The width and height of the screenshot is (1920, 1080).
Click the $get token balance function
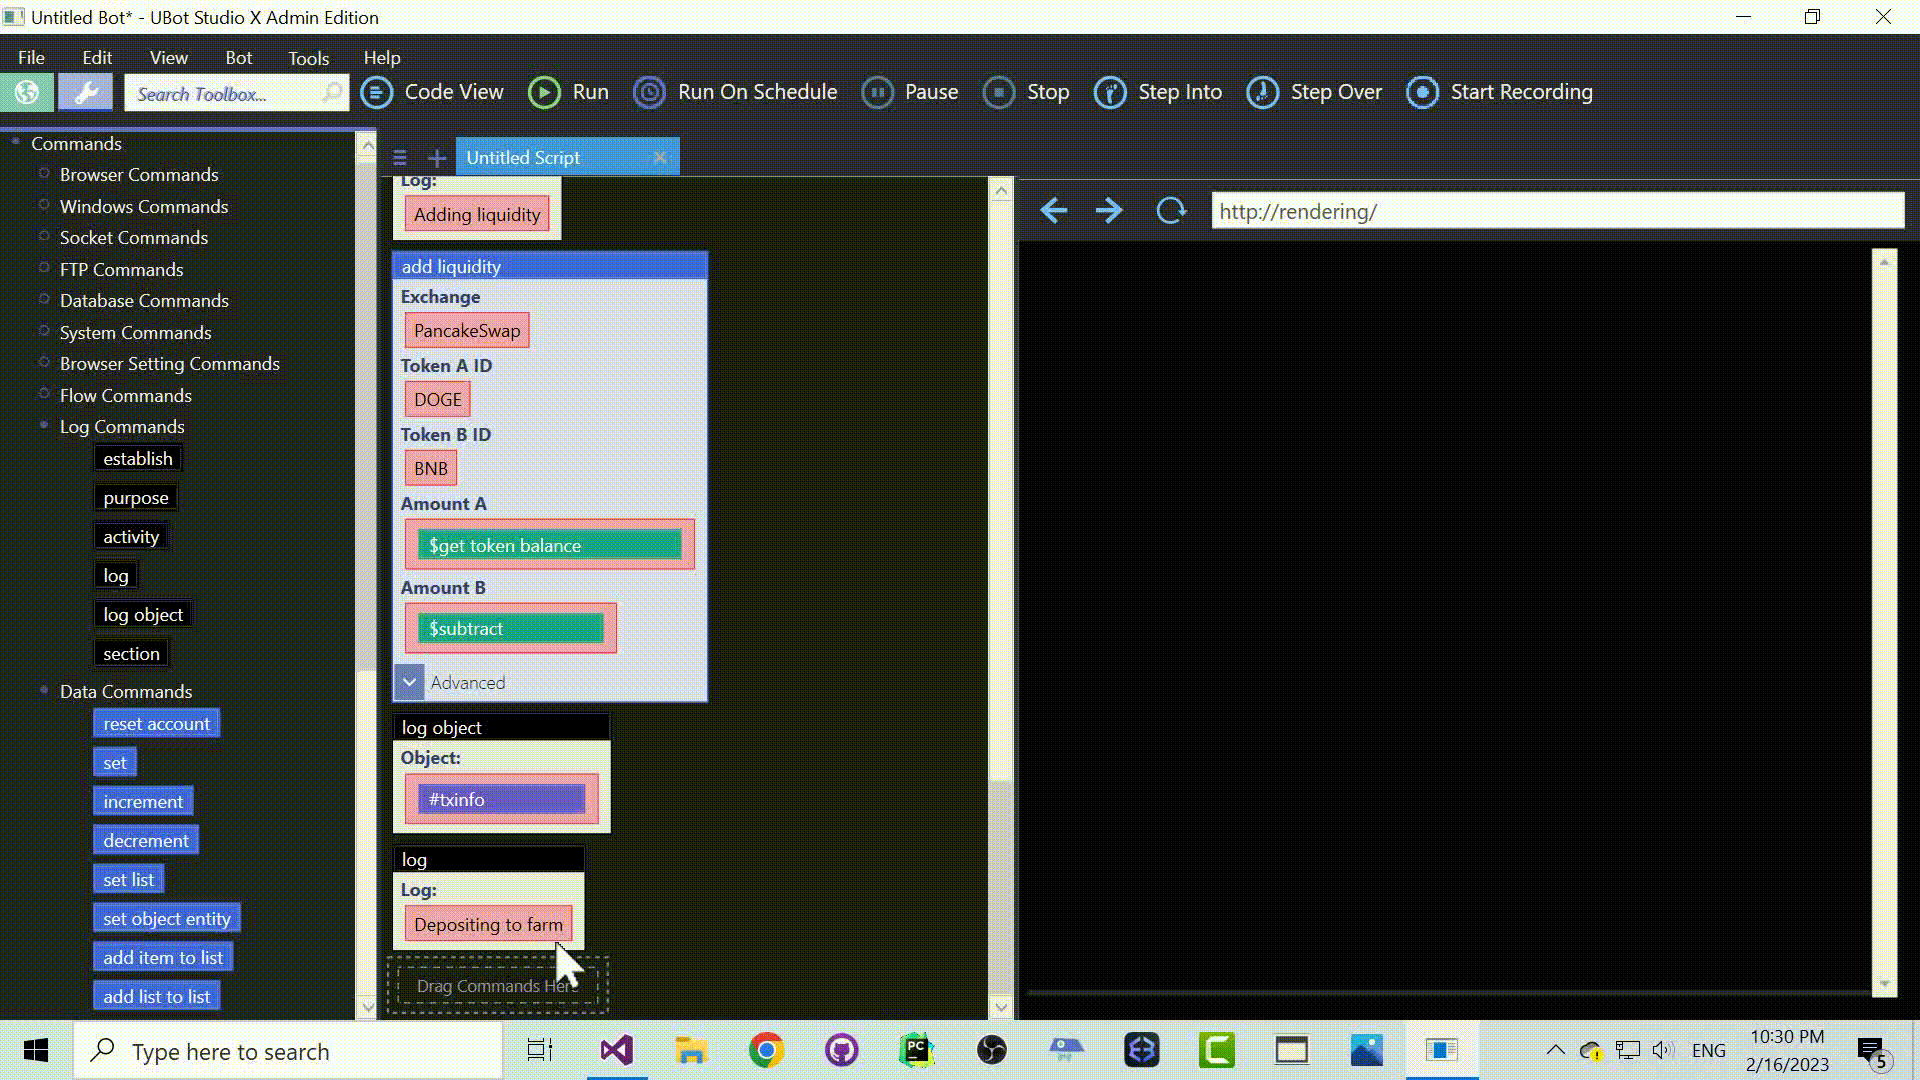coord(549,545)
